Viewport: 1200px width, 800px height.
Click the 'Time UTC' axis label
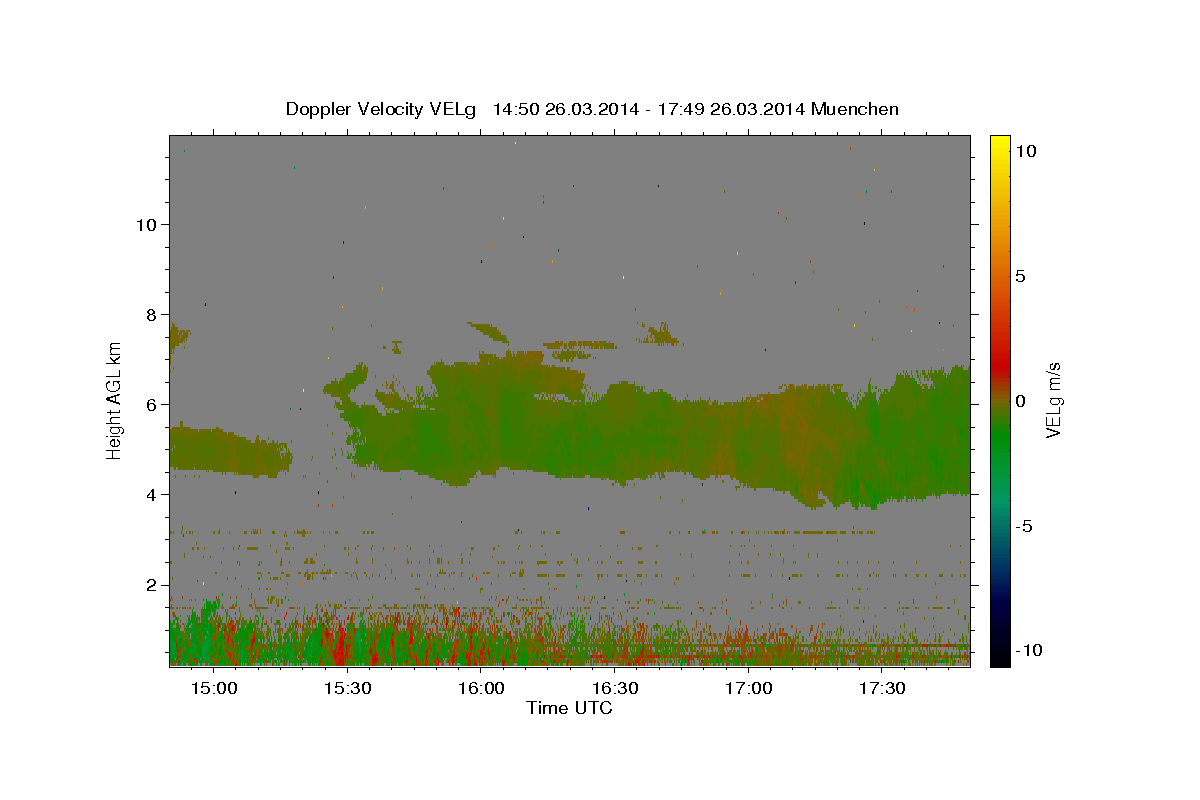(569, 708)
